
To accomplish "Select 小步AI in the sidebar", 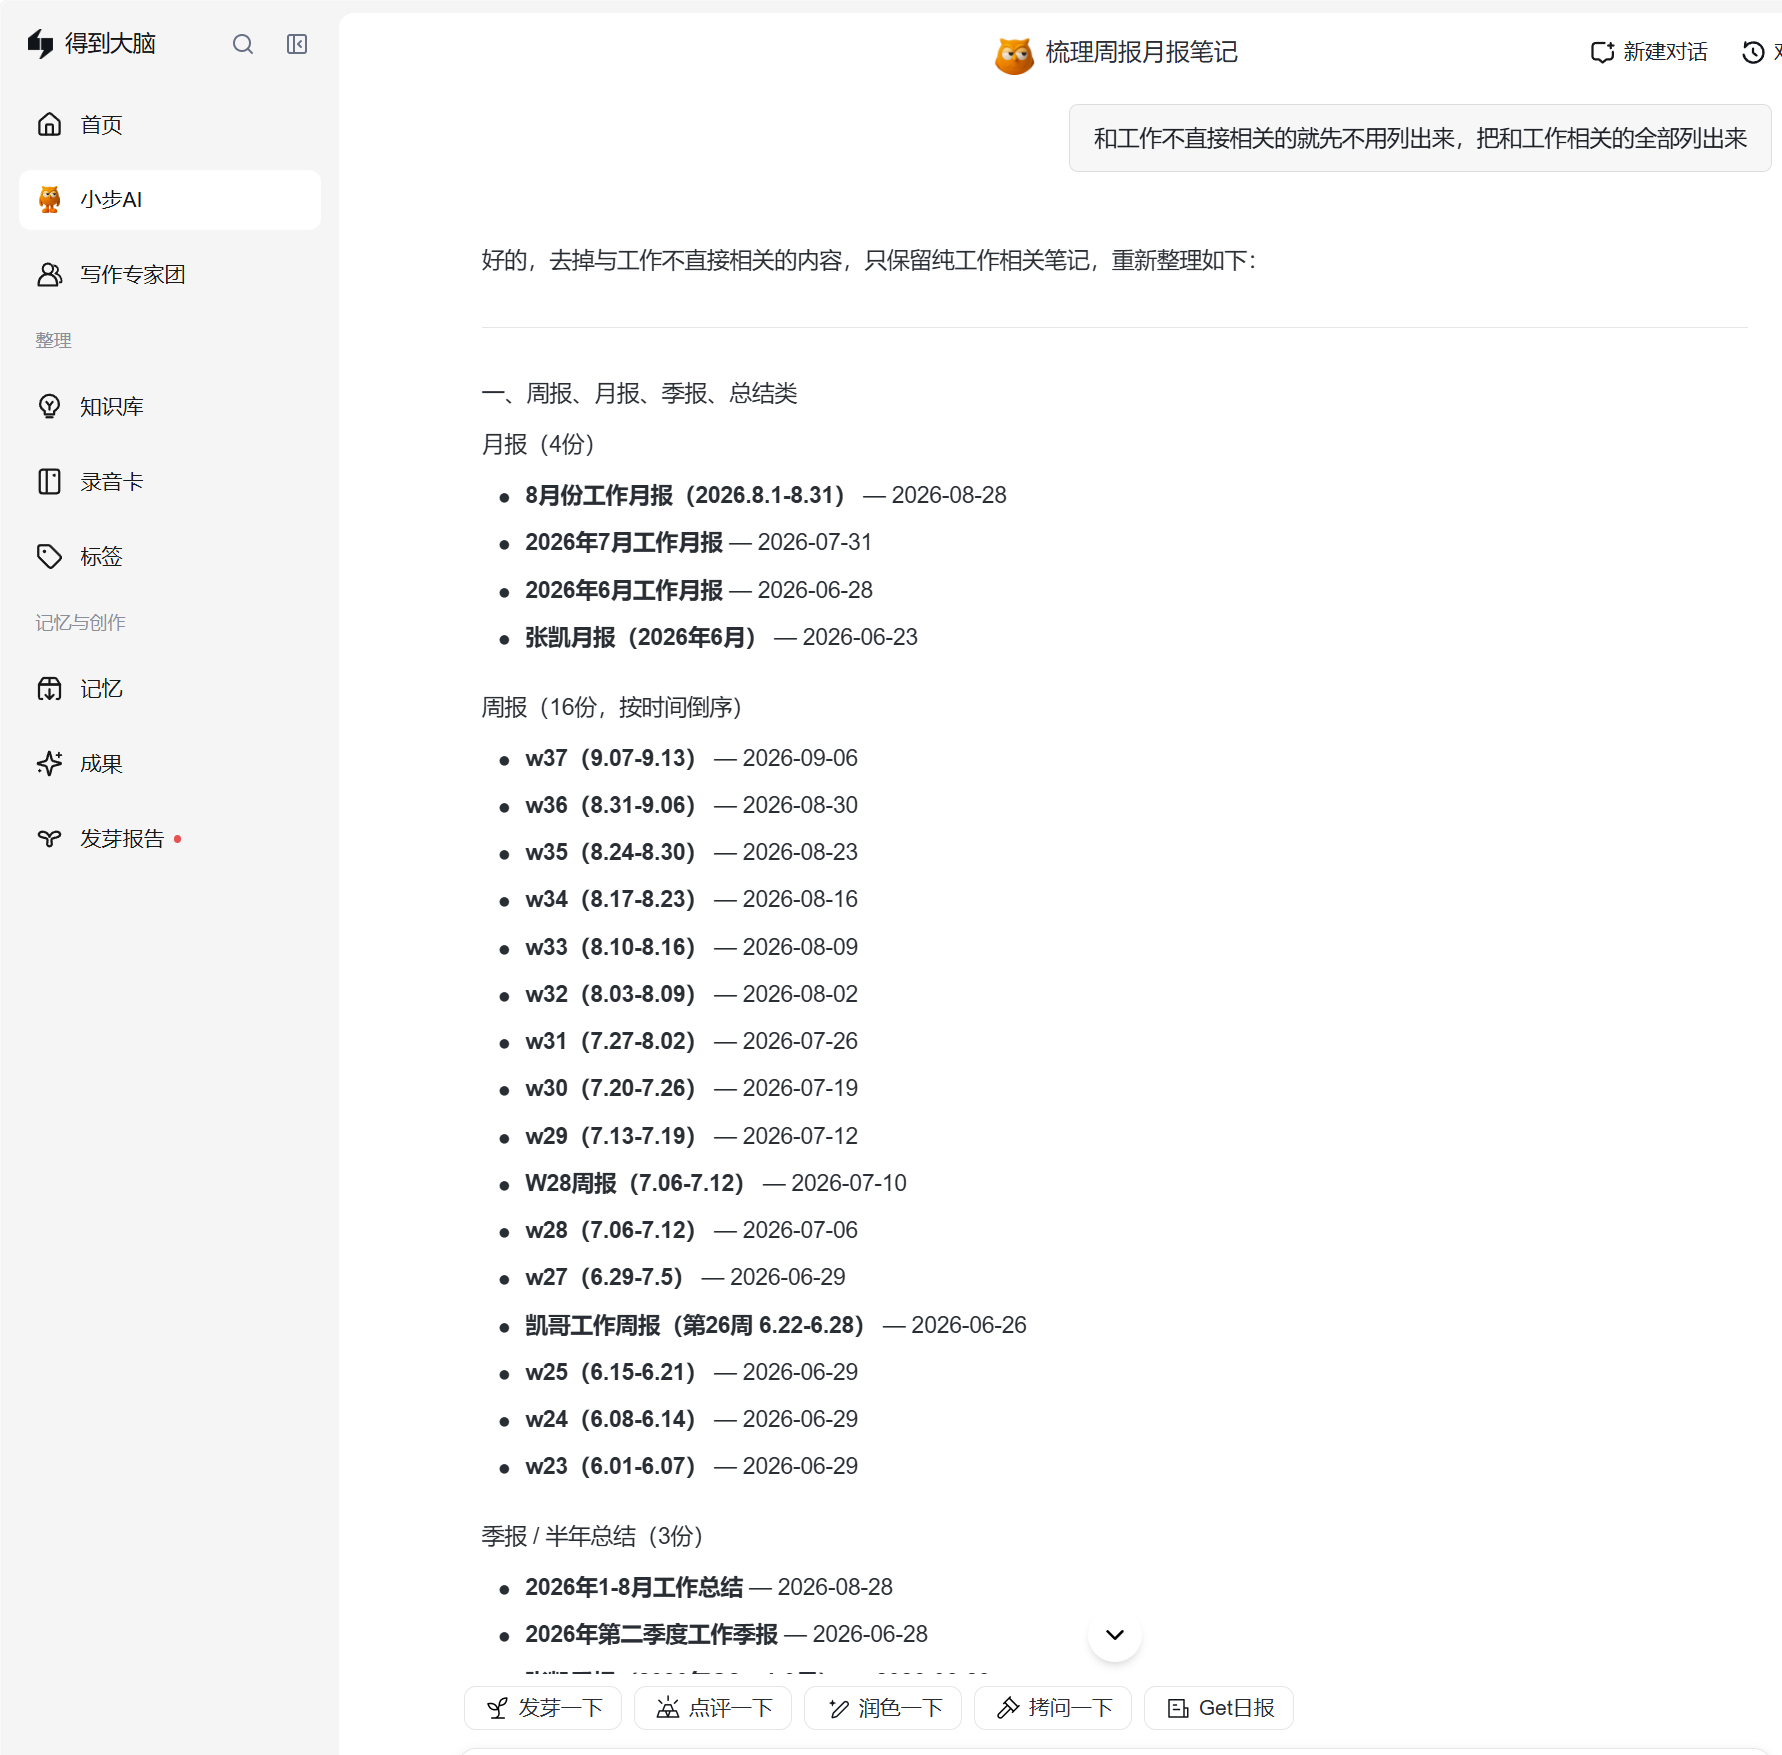I will click(x=170, y=200).
